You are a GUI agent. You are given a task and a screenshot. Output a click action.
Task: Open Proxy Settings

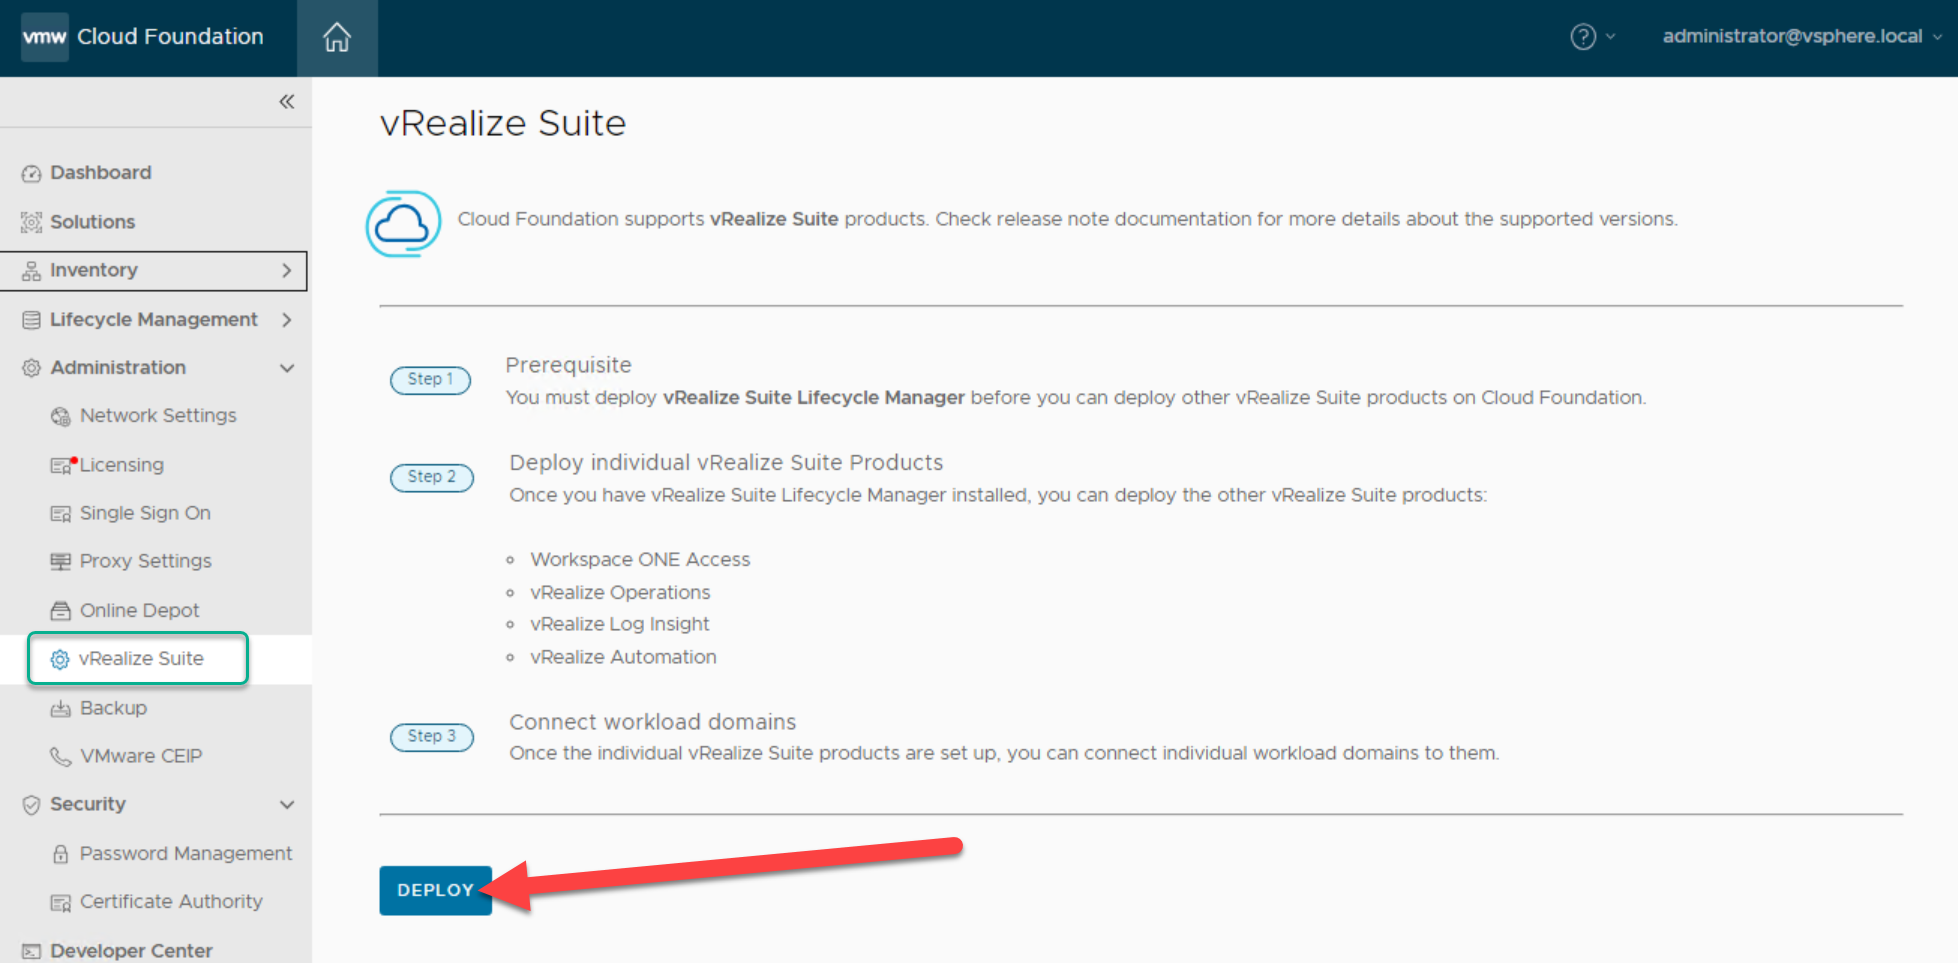point(146,561)
